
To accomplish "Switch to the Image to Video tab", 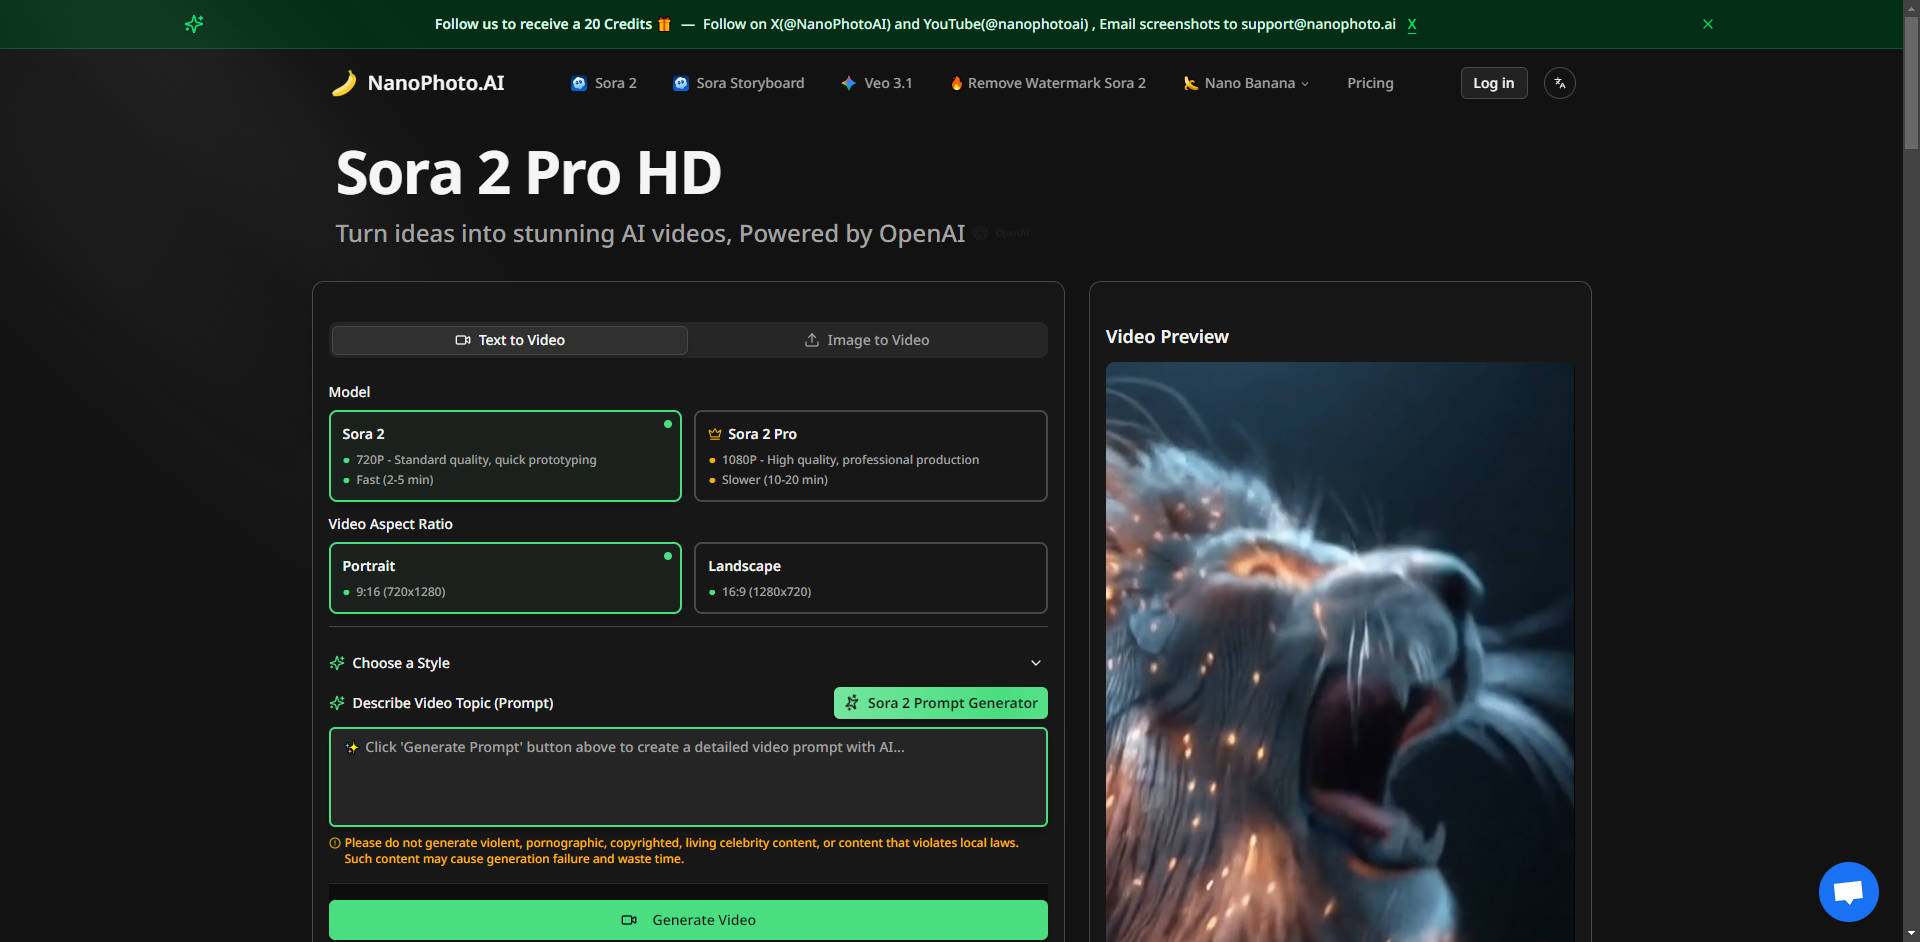I will [x=867, y=340].
